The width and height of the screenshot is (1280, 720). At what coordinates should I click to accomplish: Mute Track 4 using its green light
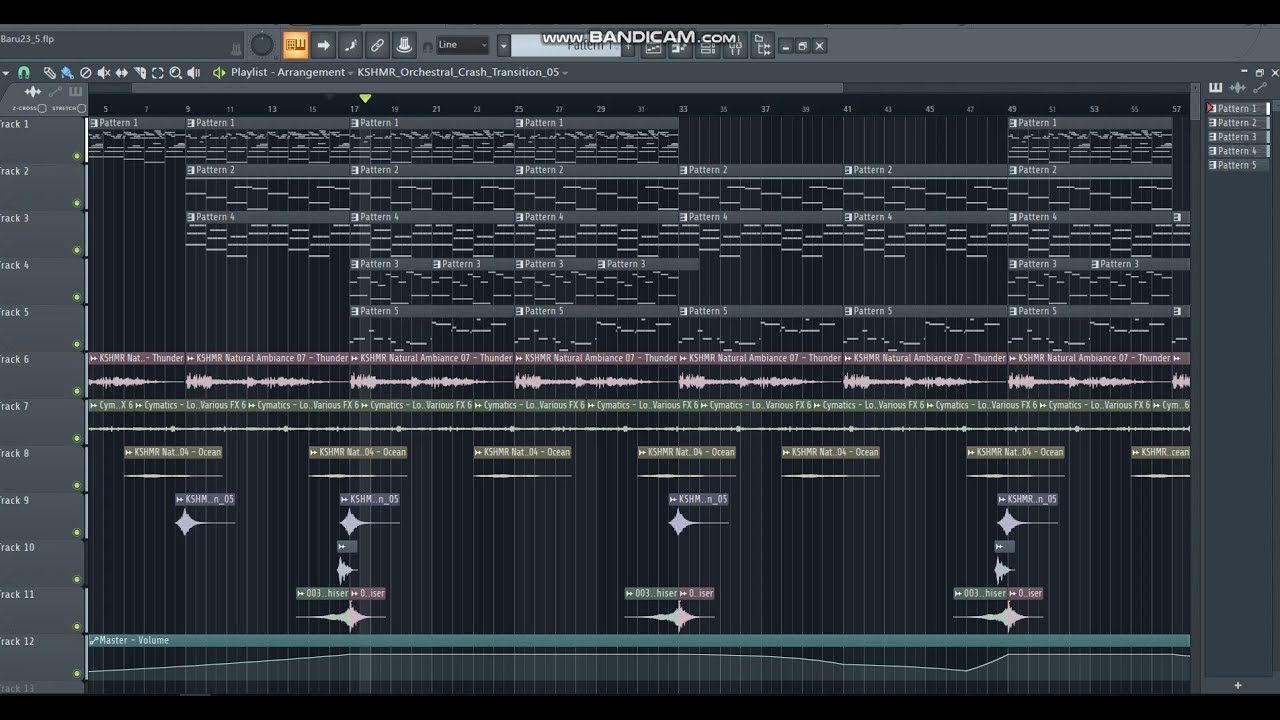[x=77, y=297]
